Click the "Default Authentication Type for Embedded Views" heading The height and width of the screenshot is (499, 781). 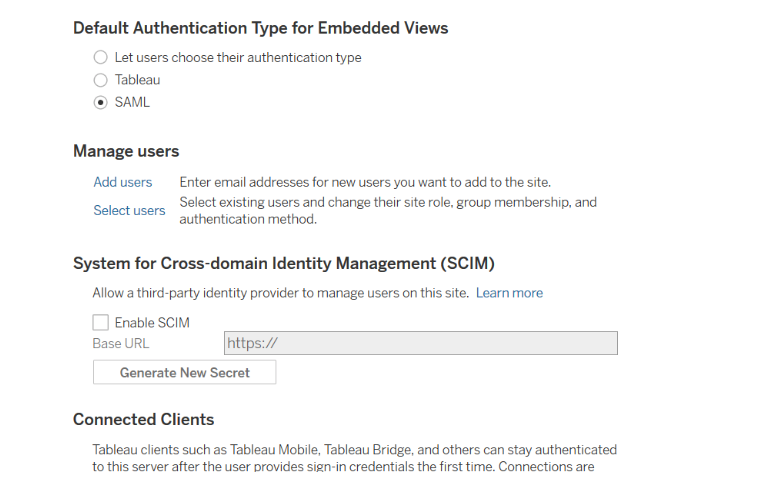260,28
